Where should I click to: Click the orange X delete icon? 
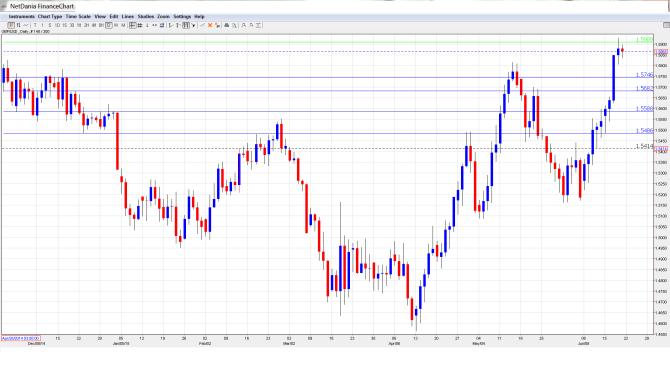tap(210, 26)
